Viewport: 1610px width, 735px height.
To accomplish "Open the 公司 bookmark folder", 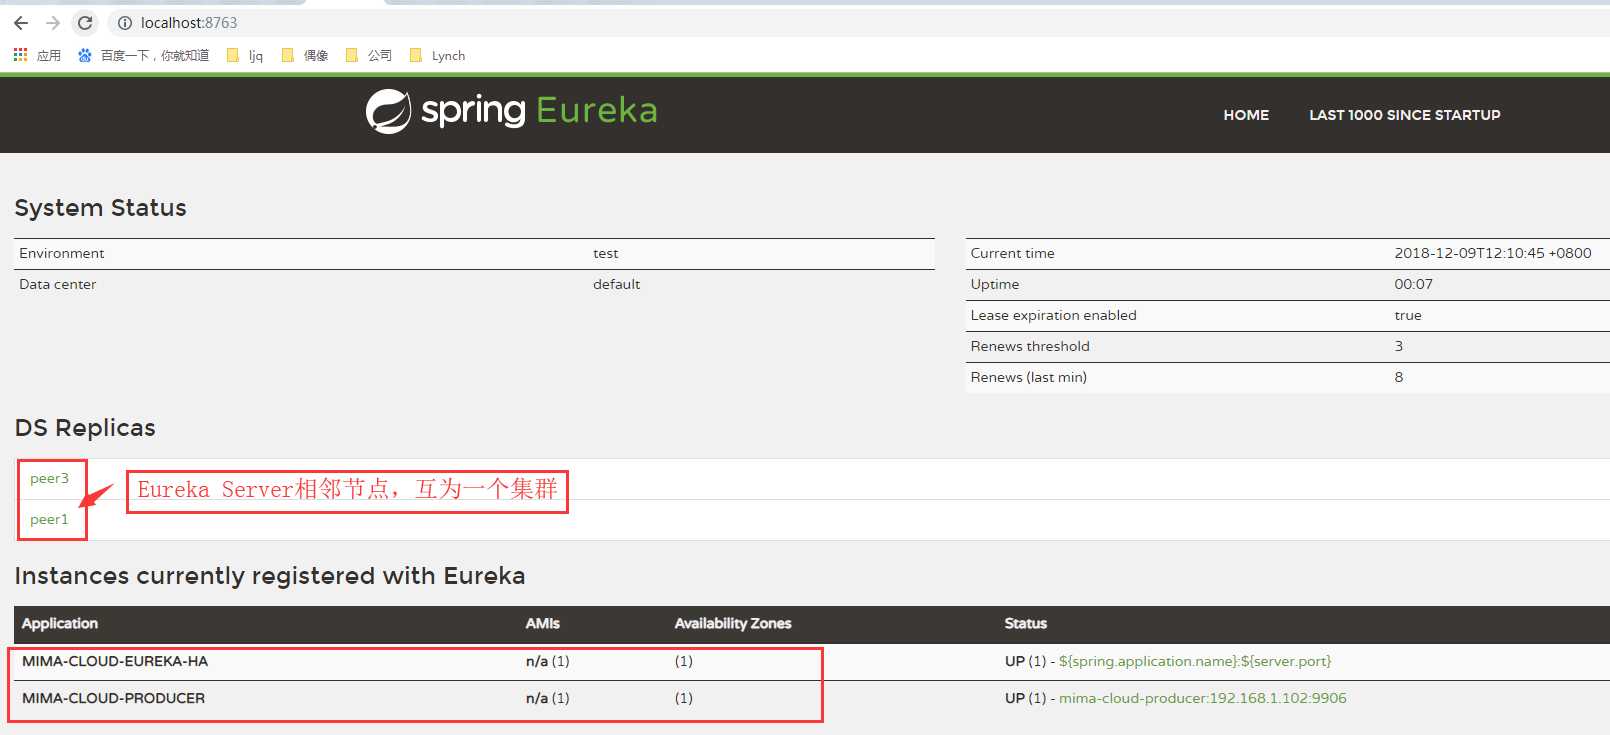I will pos(369,55).
